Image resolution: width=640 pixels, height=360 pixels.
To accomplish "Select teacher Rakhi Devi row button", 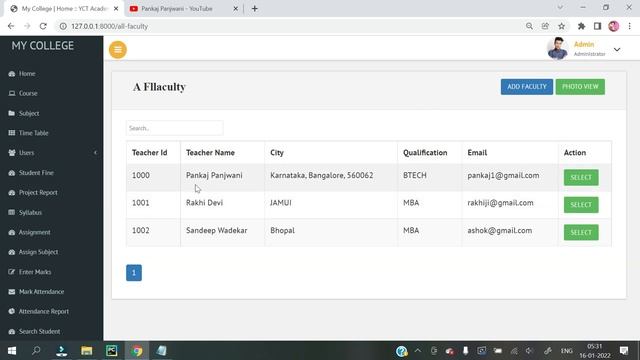I will [x=581, y=204].
